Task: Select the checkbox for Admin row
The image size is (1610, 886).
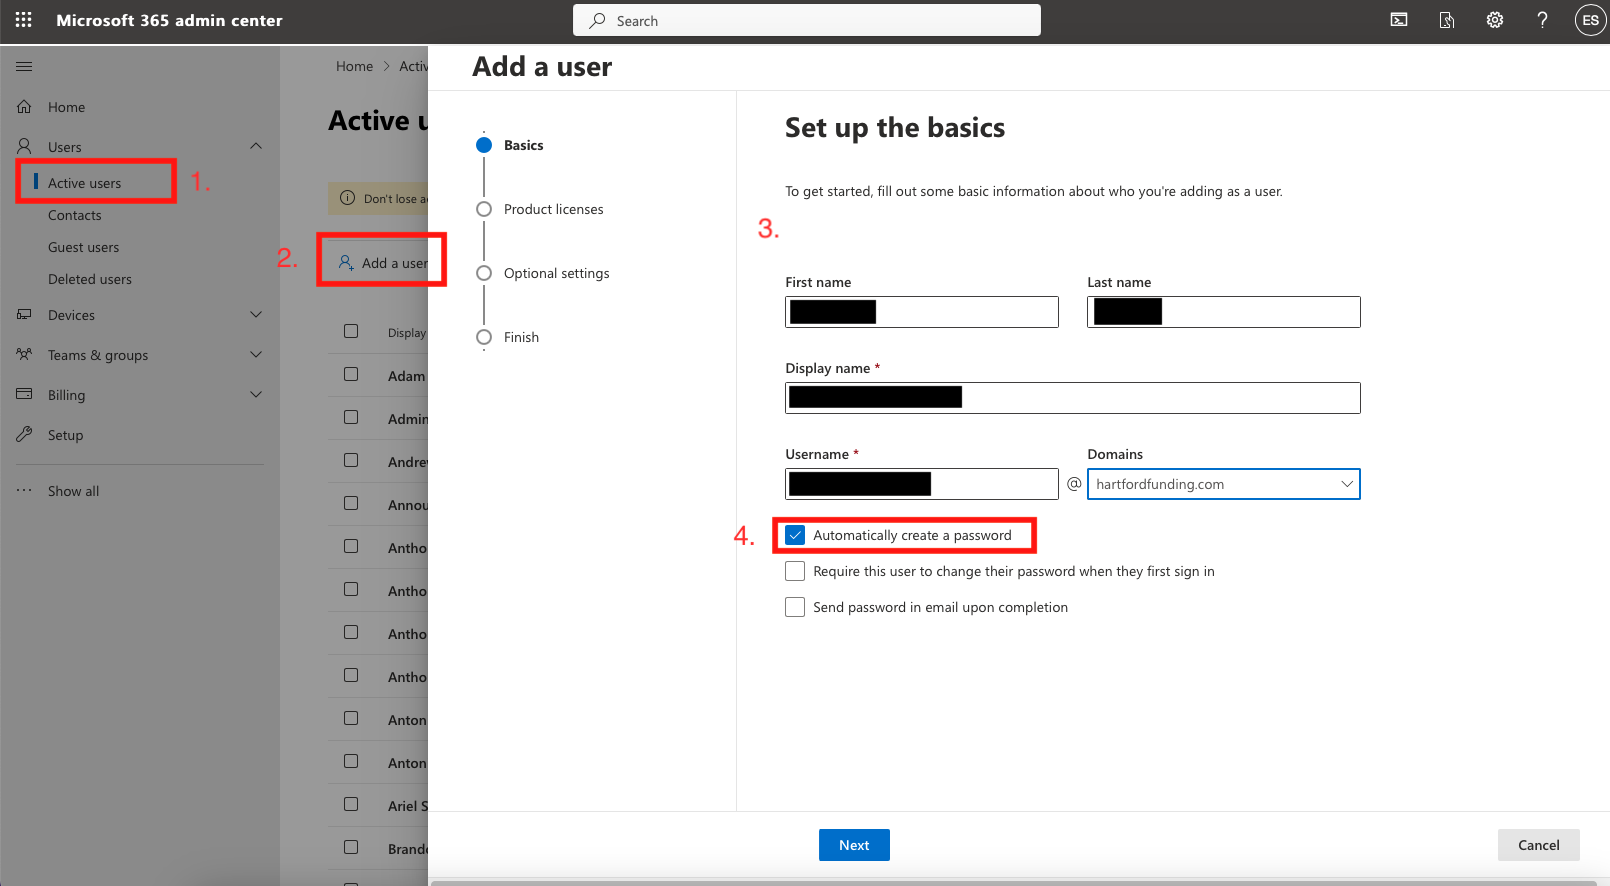Action: [x=351, y=417]
